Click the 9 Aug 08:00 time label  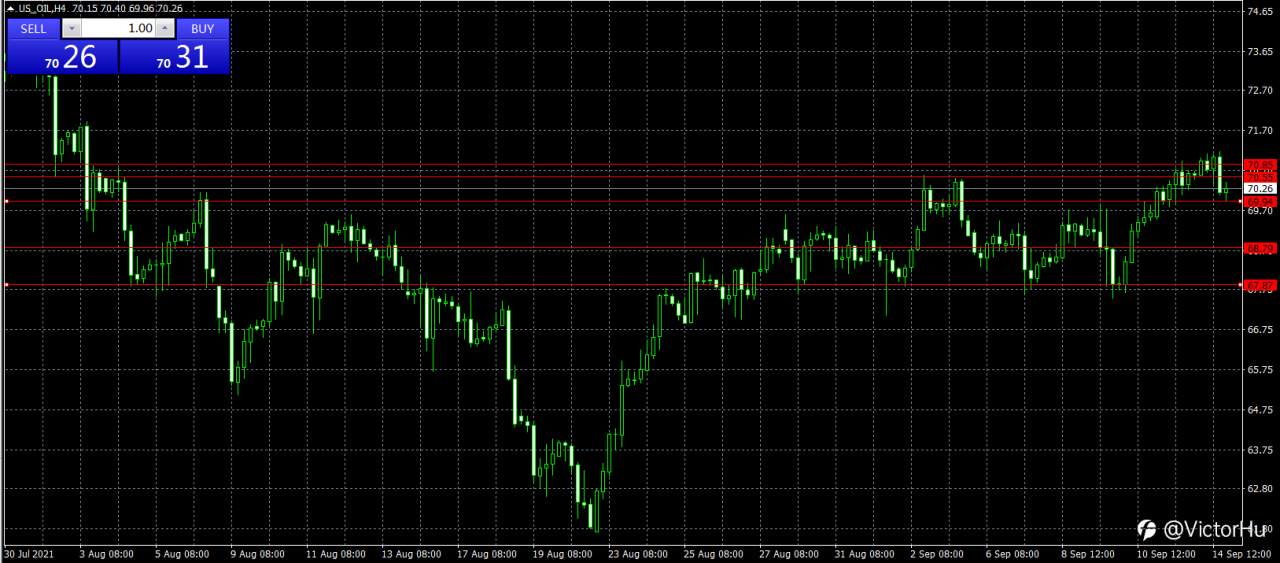(x=258, y=553)
